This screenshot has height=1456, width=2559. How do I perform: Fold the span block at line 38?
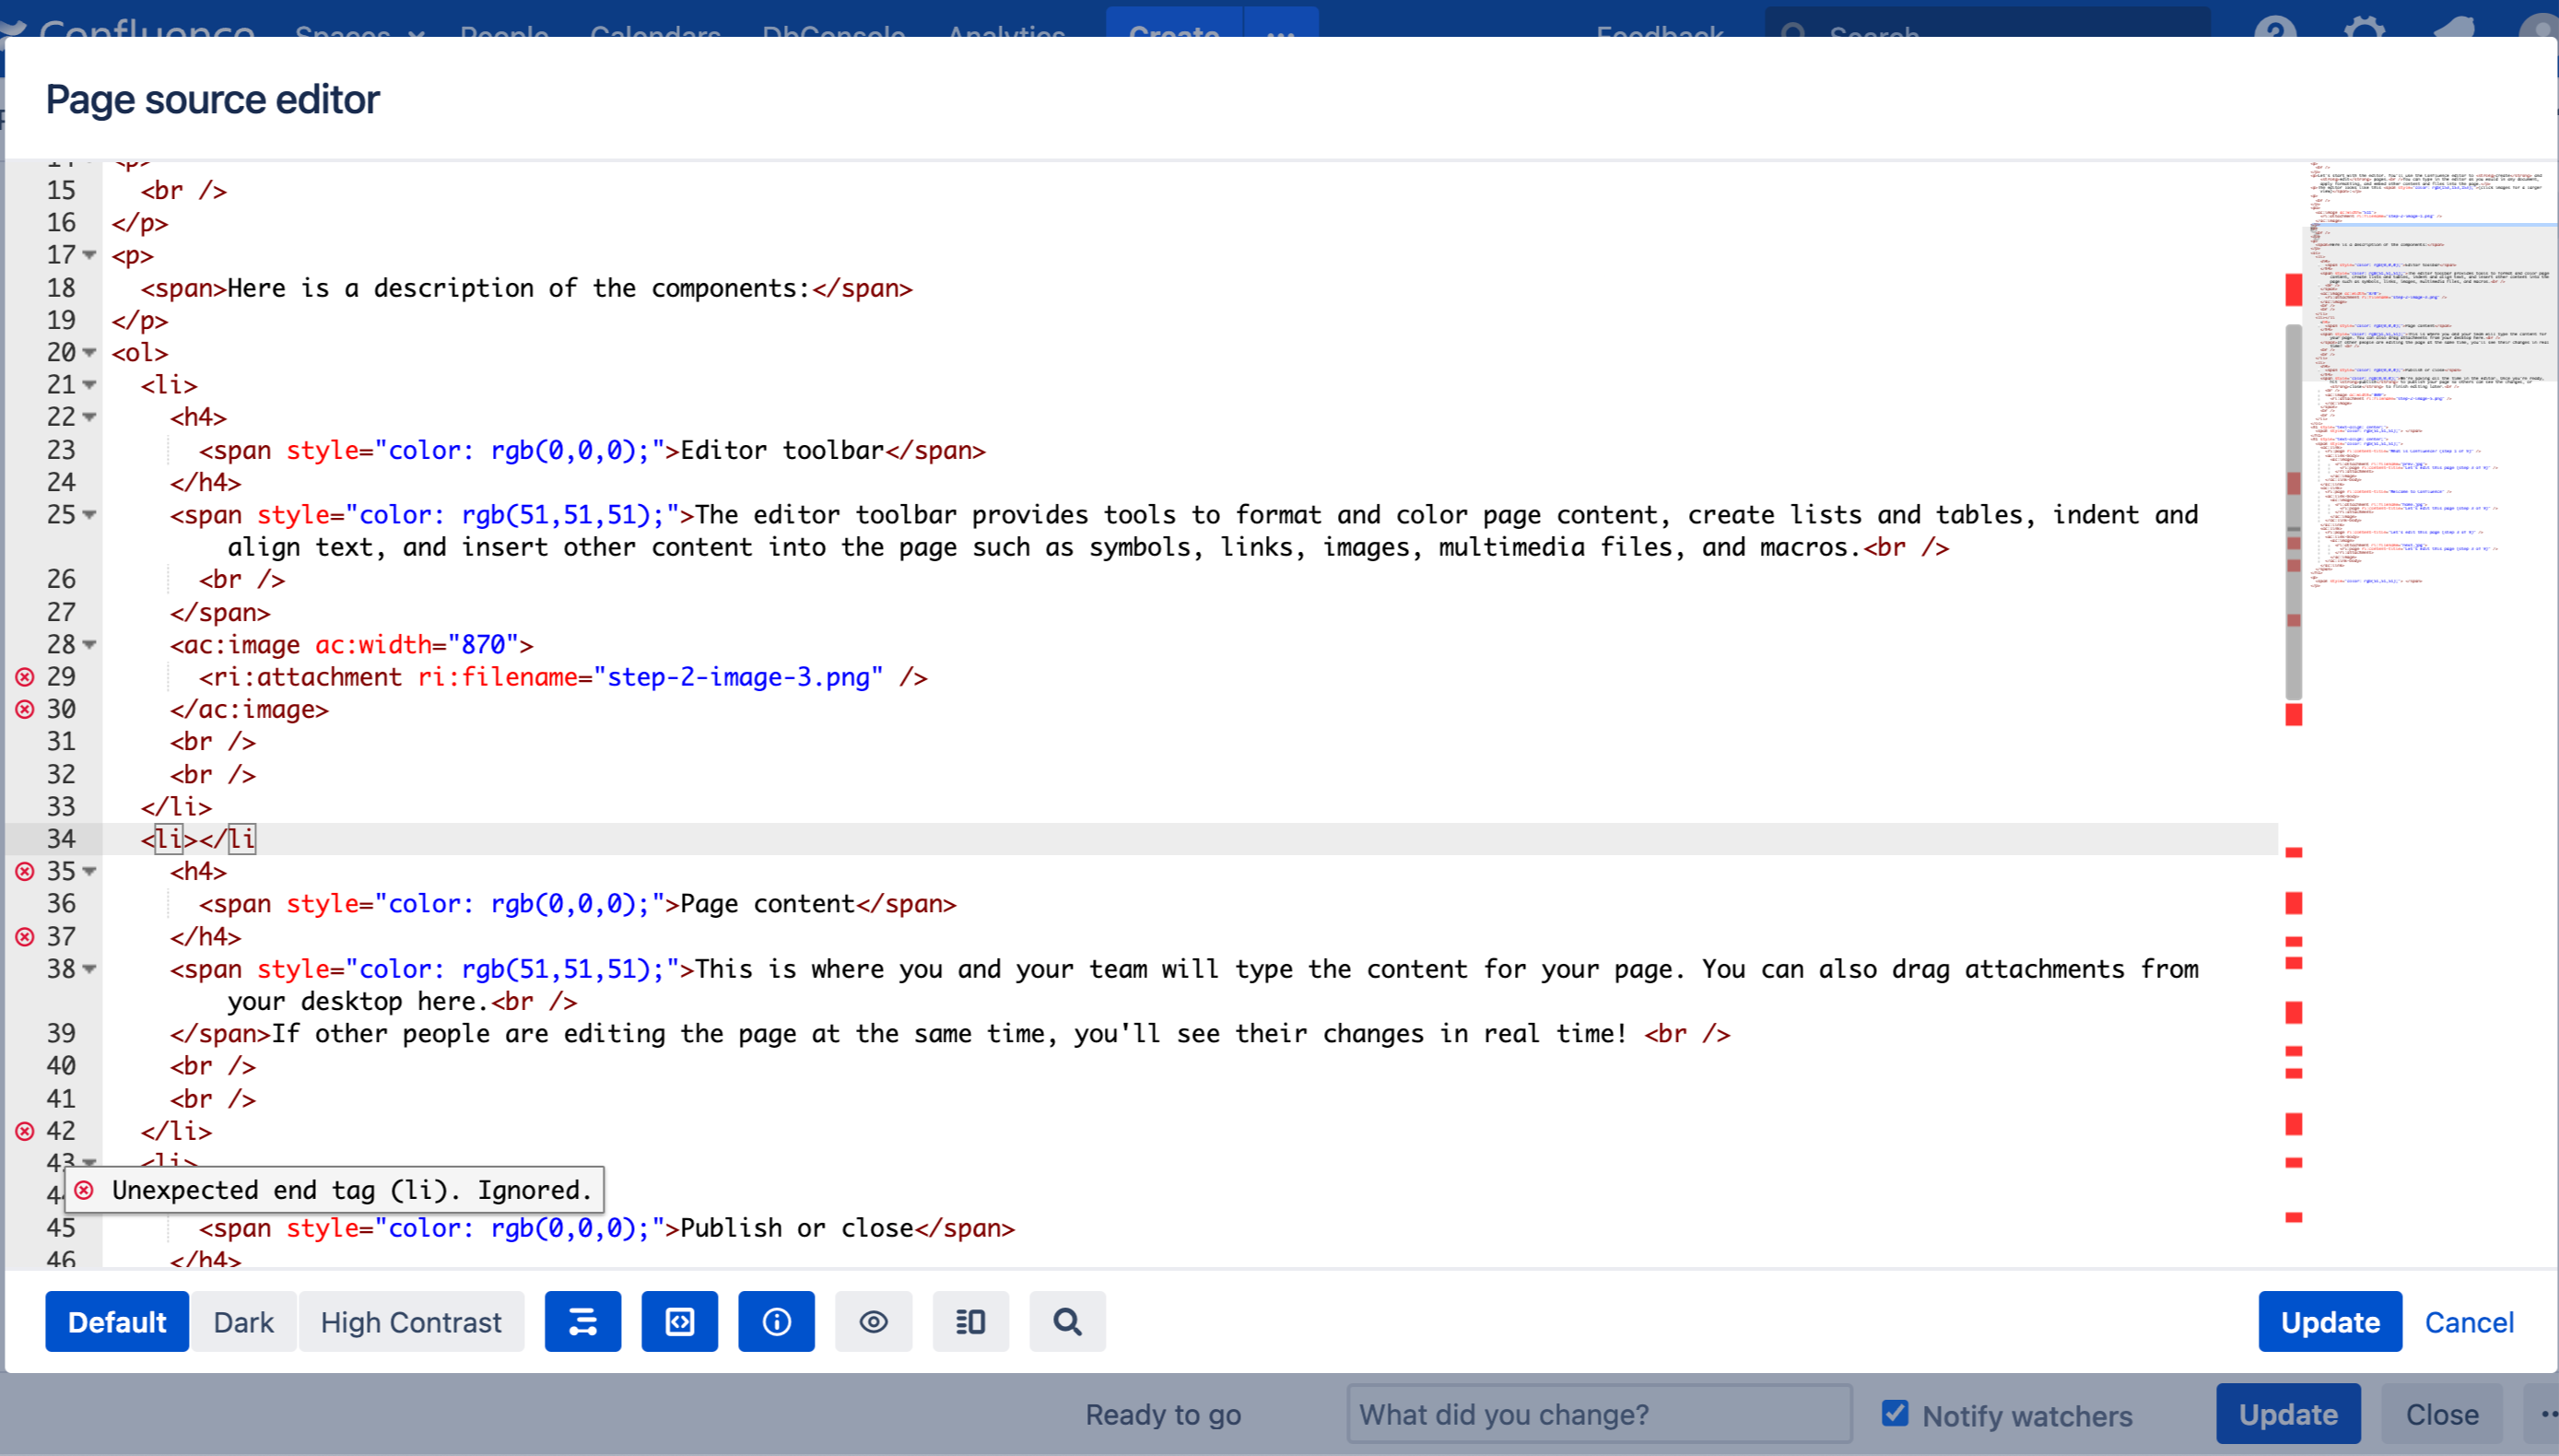tap(90, 969)
